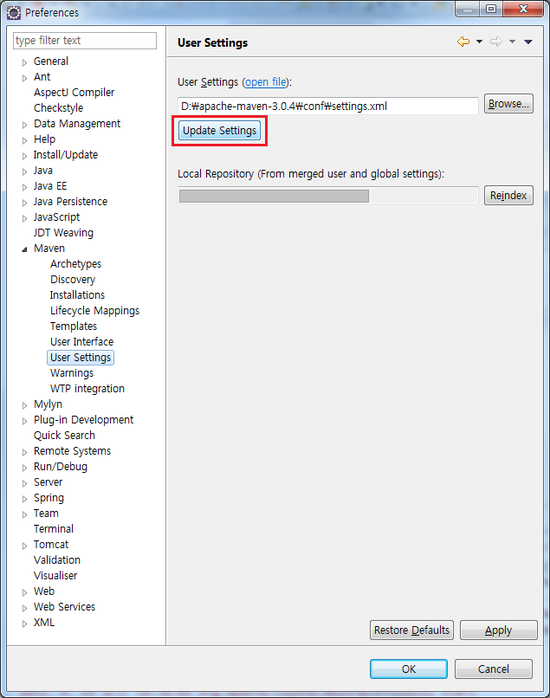Screen dimensions: 550x698
Task: Expand the XML tree node
Action: pyautogui.click(x=24, y=624)
